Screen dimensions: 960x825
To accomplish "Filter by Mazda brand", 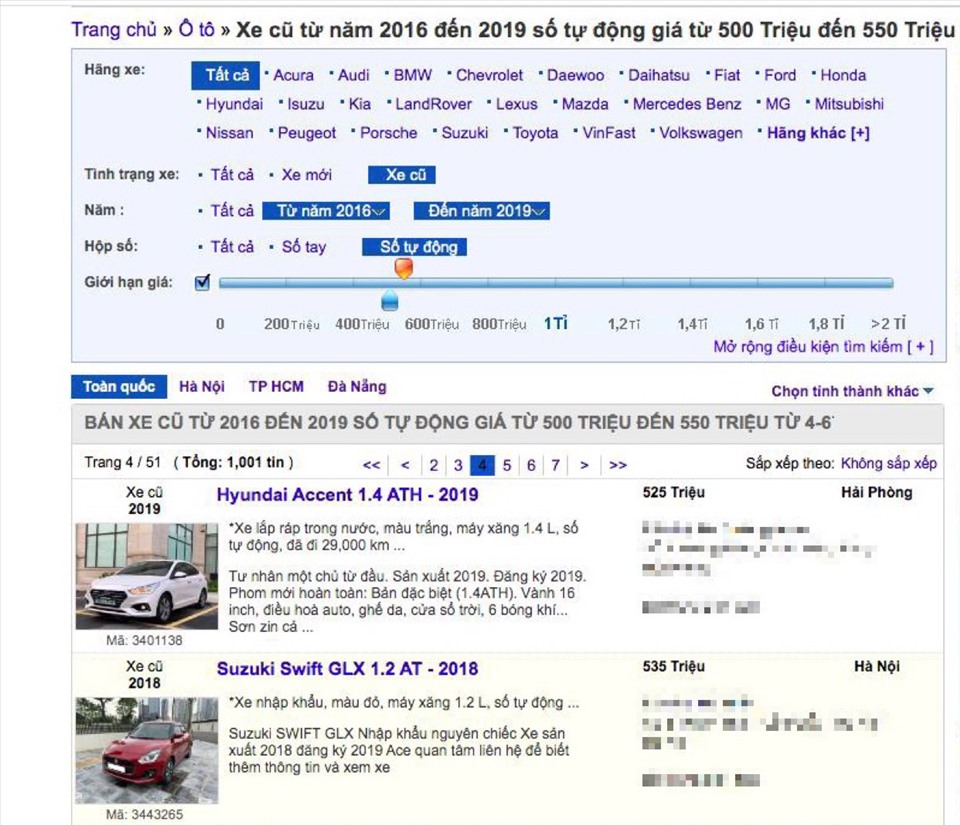I will 585,104.
